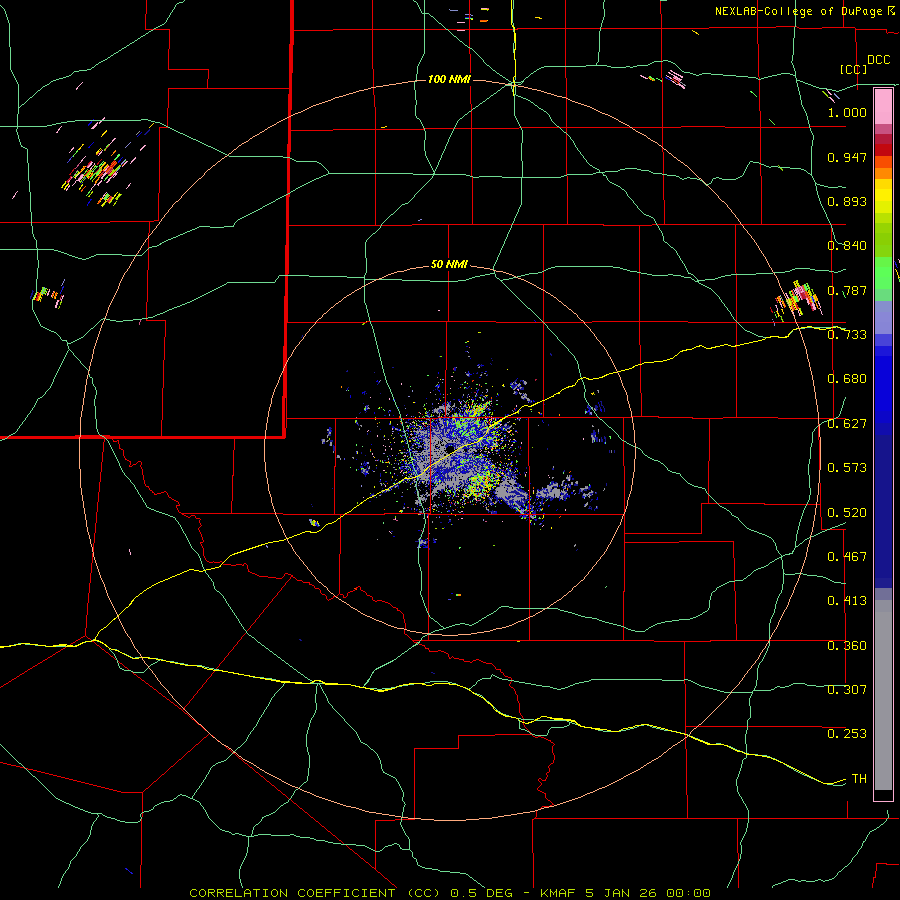Click the 0.947 scale value

[x=847, y=157]
